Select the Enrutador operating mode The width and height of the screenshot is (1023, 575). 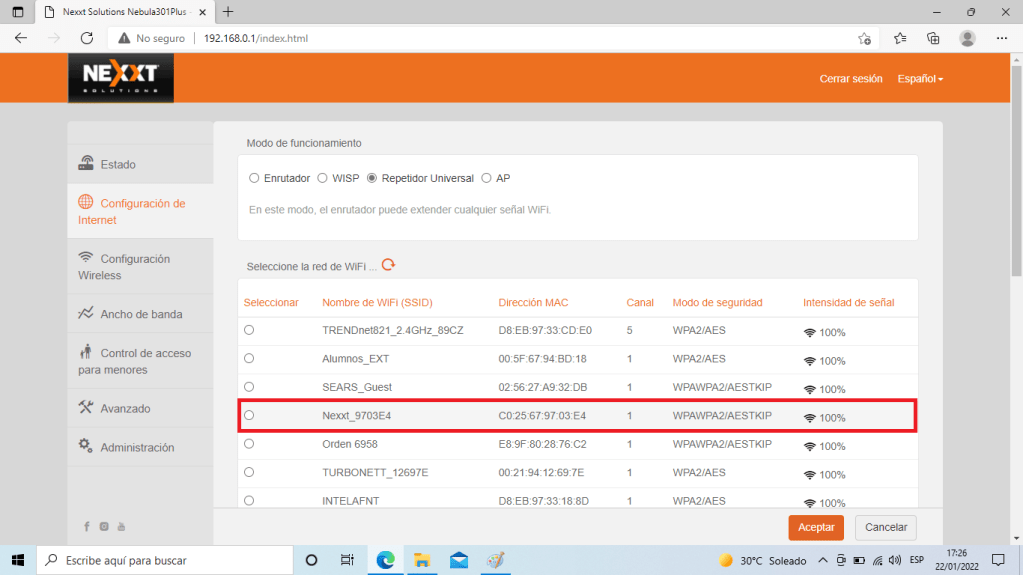pos(254,178)
